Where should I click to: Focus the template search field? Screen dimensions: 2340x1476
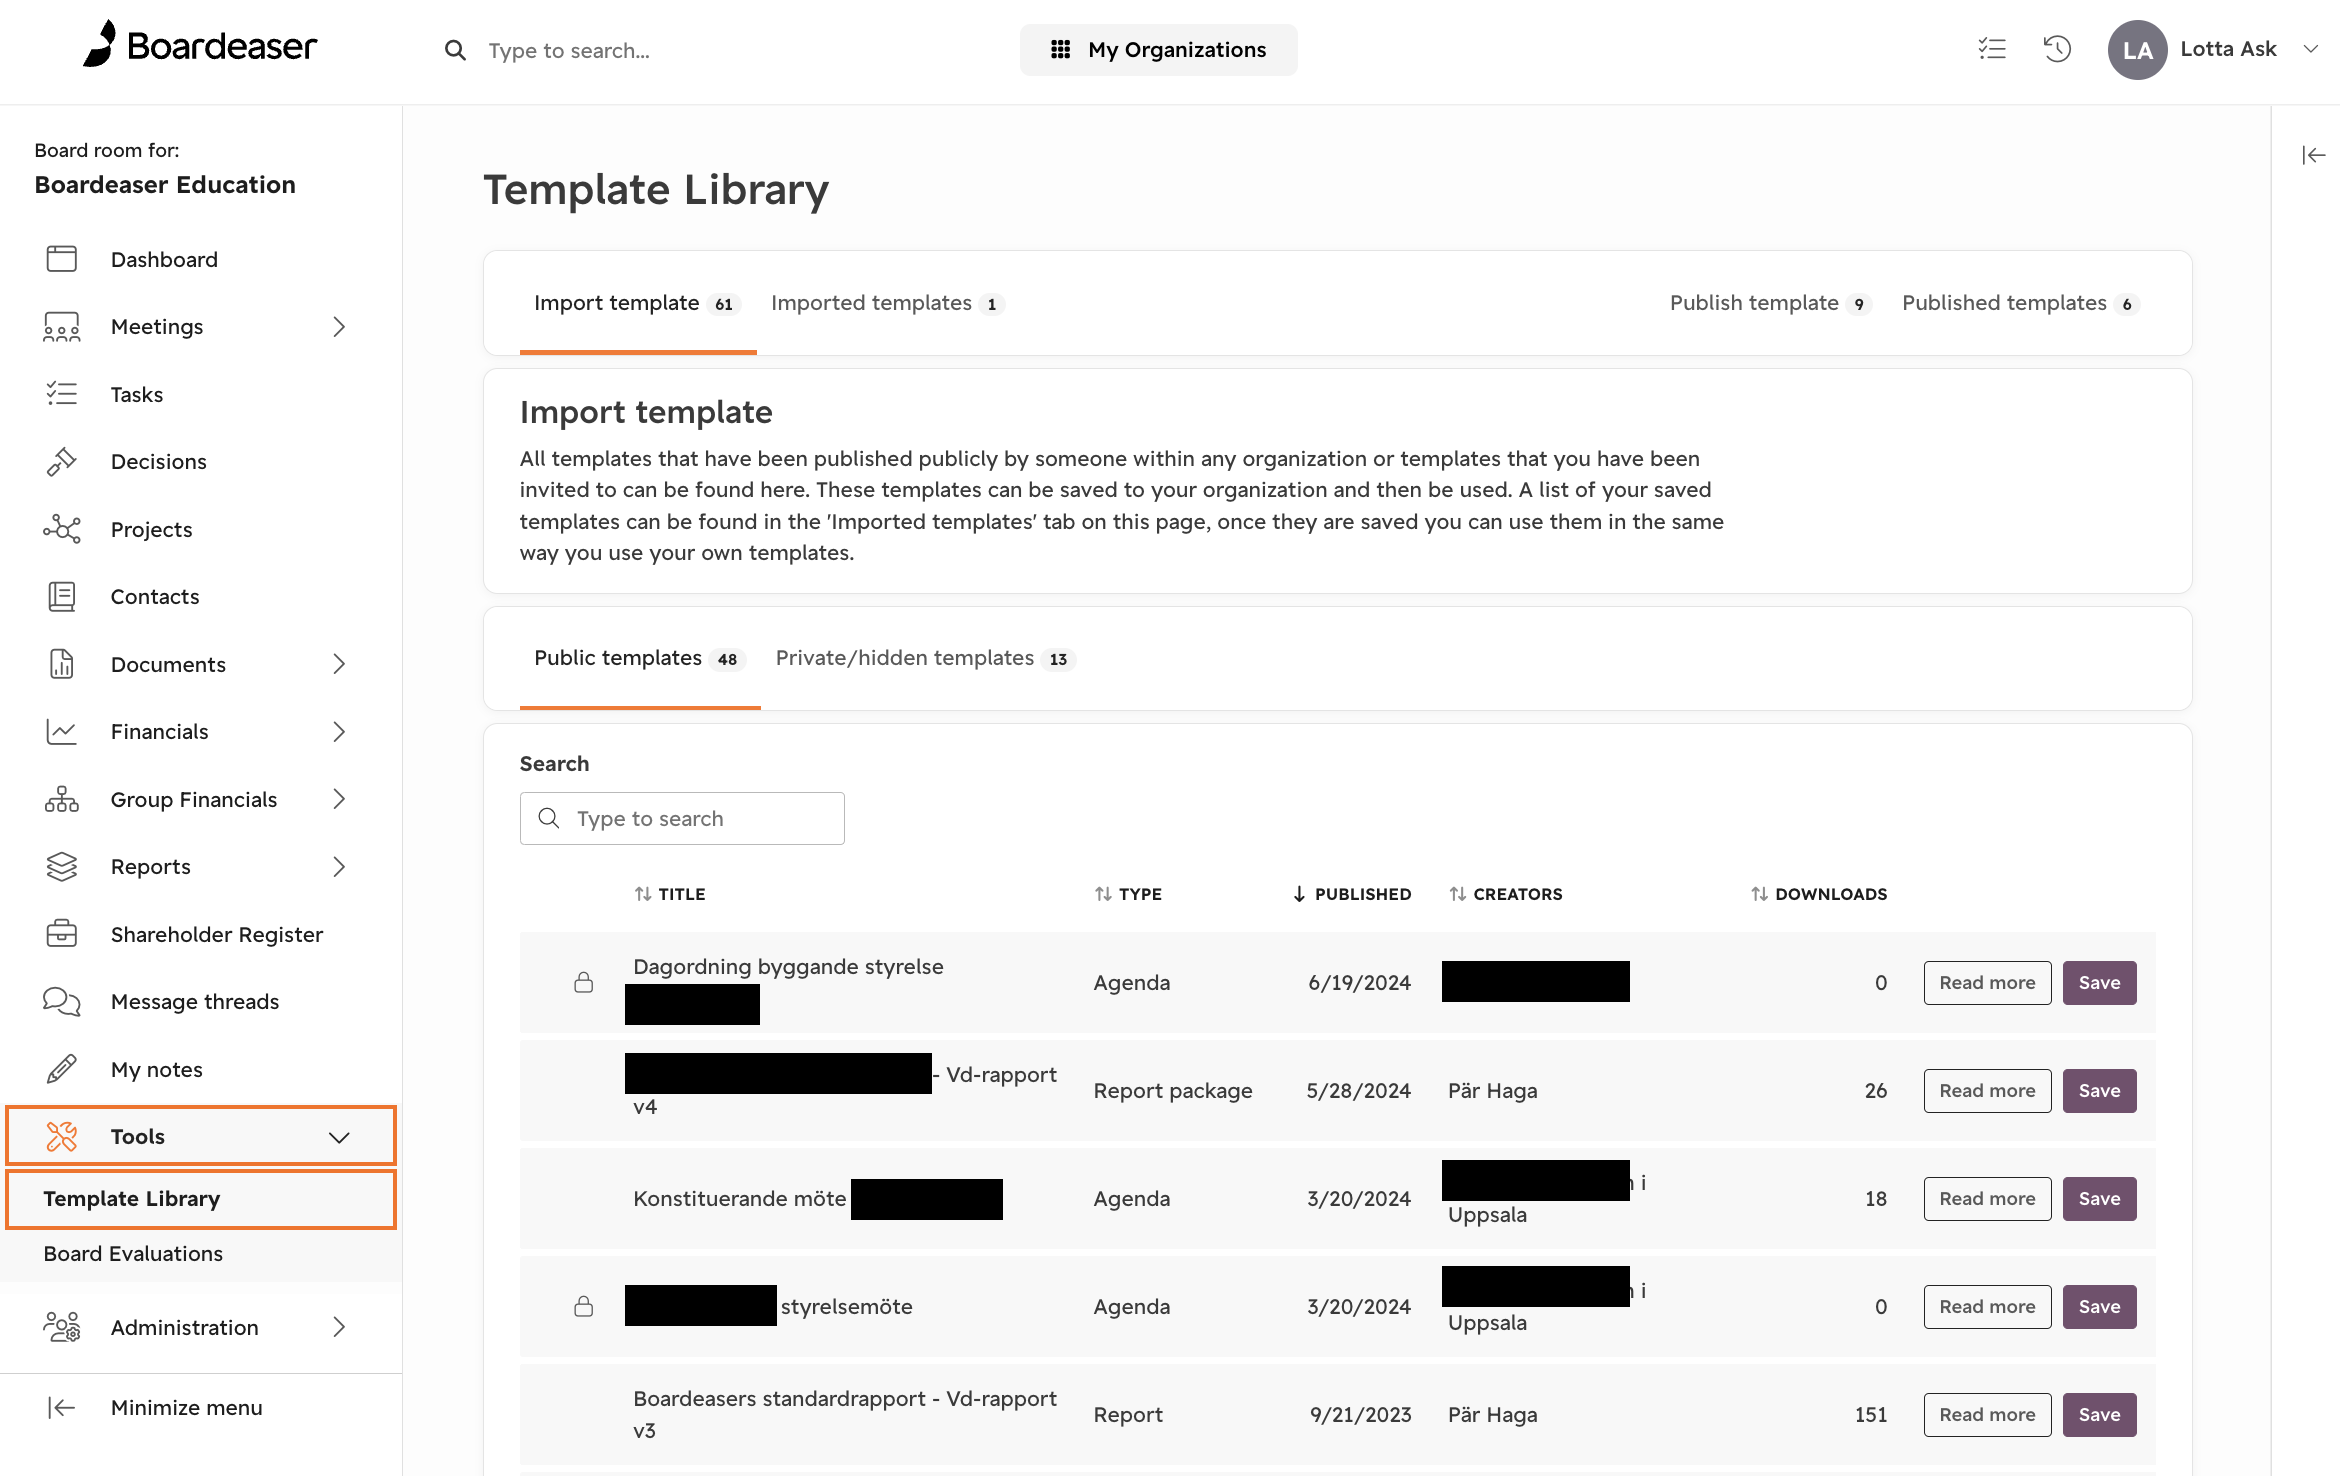point(682,819)
